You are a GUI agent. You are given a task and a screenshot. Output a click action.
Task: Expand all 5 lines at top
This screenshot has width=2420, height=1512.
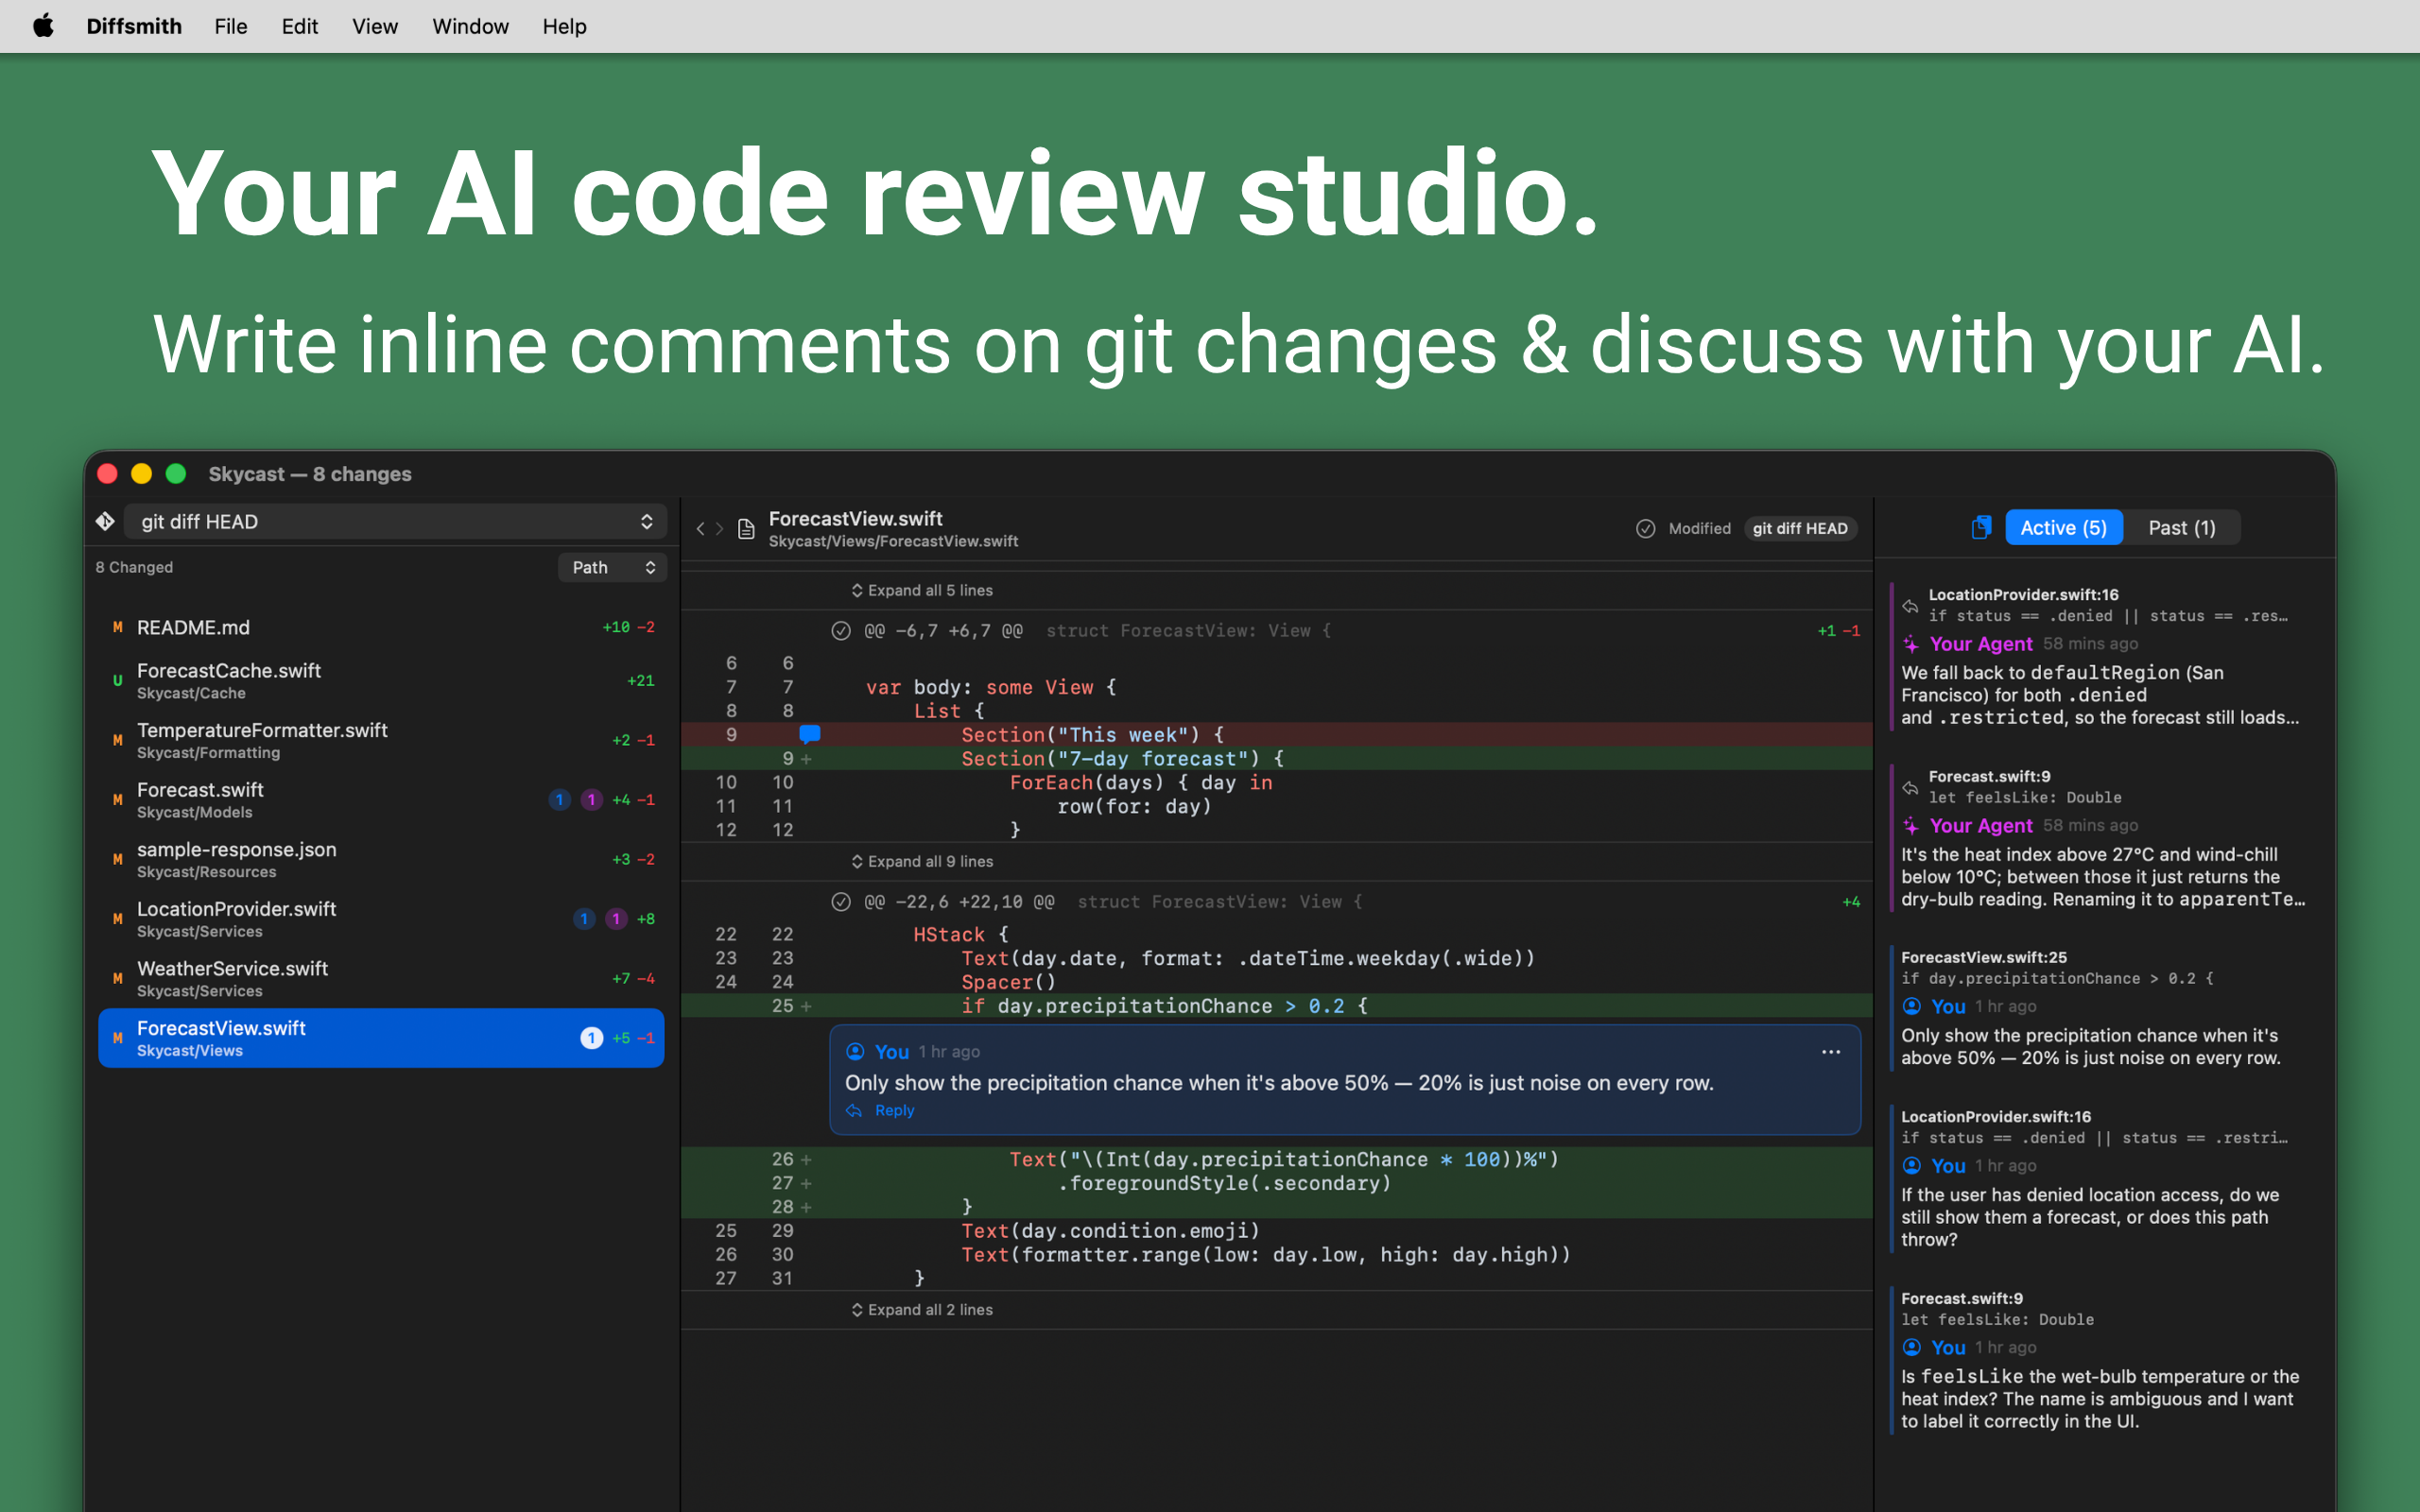(921, 590)
